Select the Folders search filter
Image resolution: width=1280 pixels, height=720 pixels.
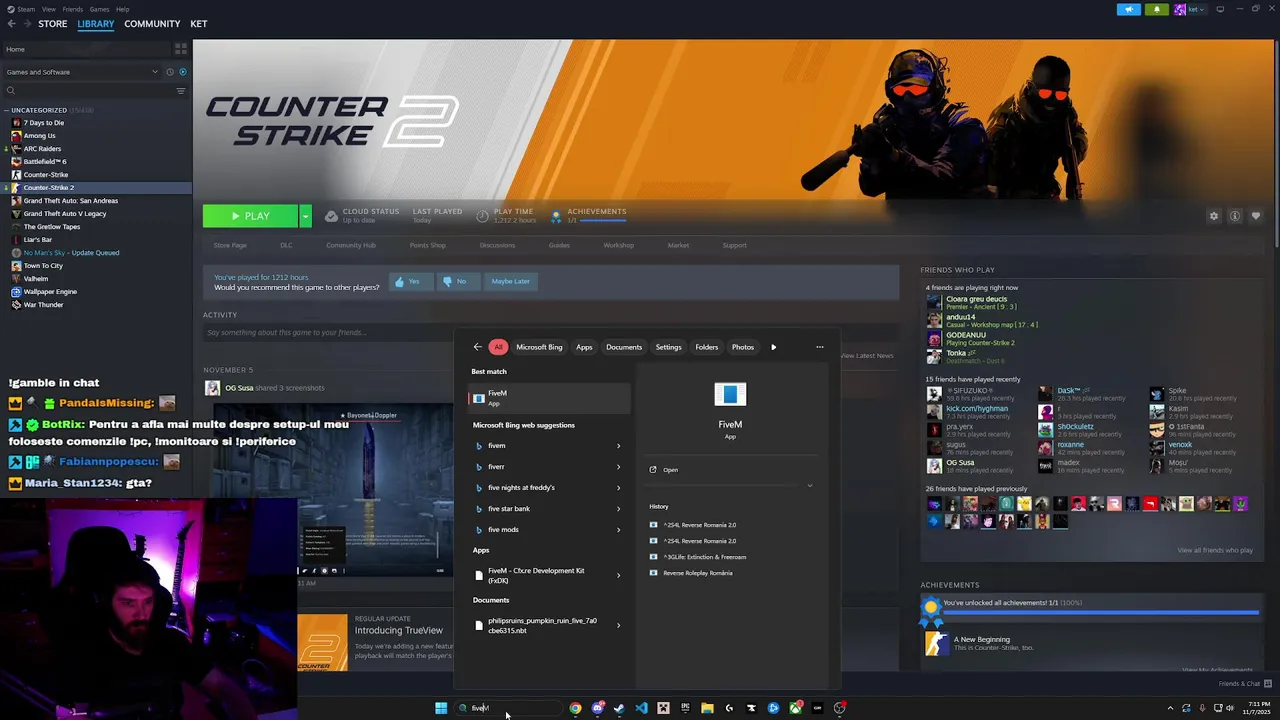point(707,347)
